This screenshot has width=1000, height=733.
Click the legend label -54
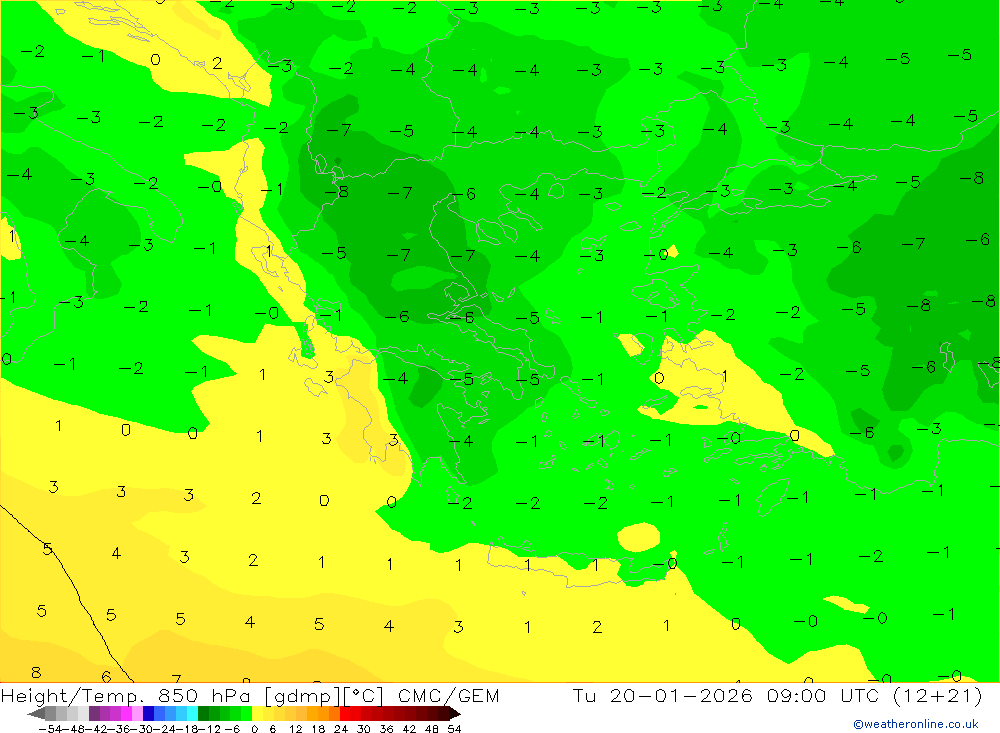pos(50,729)
